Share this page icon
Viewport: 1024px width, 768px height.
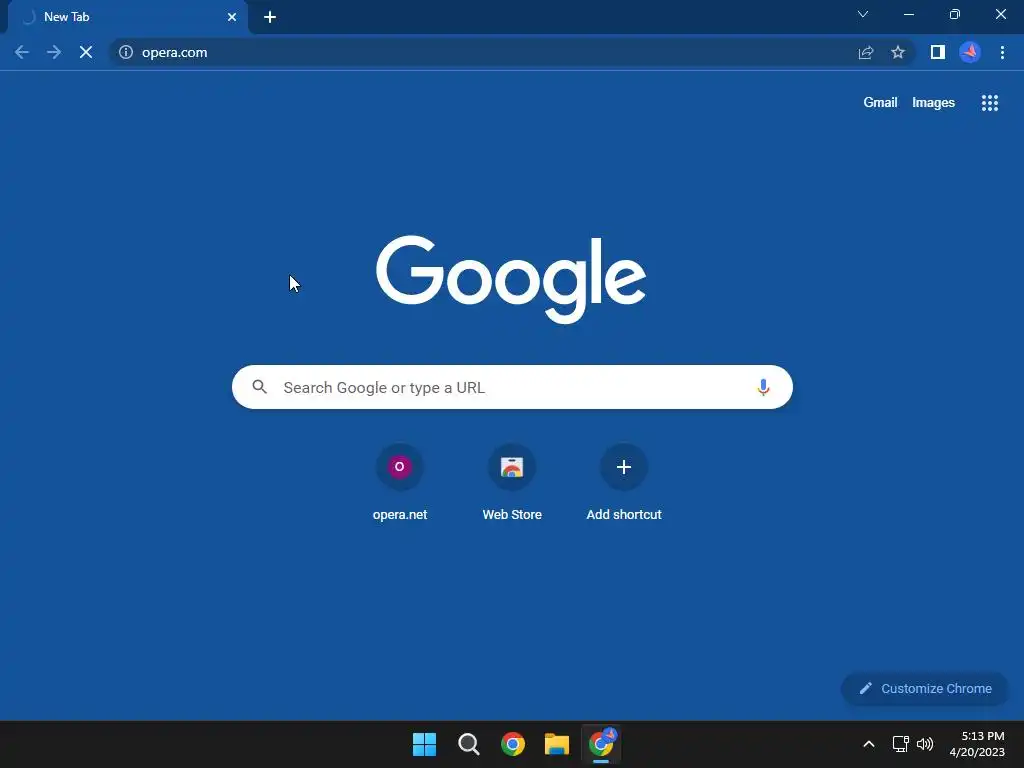[x=866, y=52]
